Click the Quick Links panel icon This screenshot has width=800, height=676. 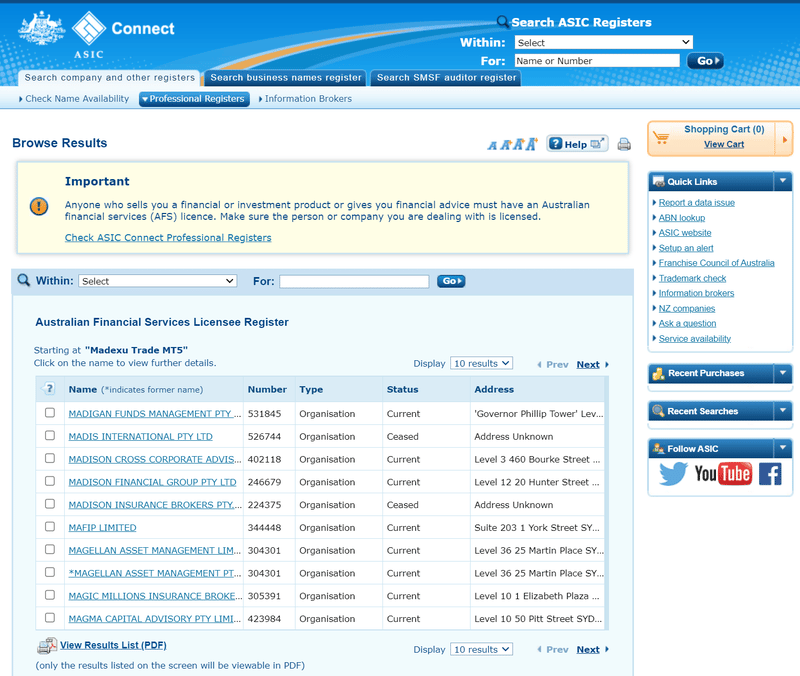659,182
